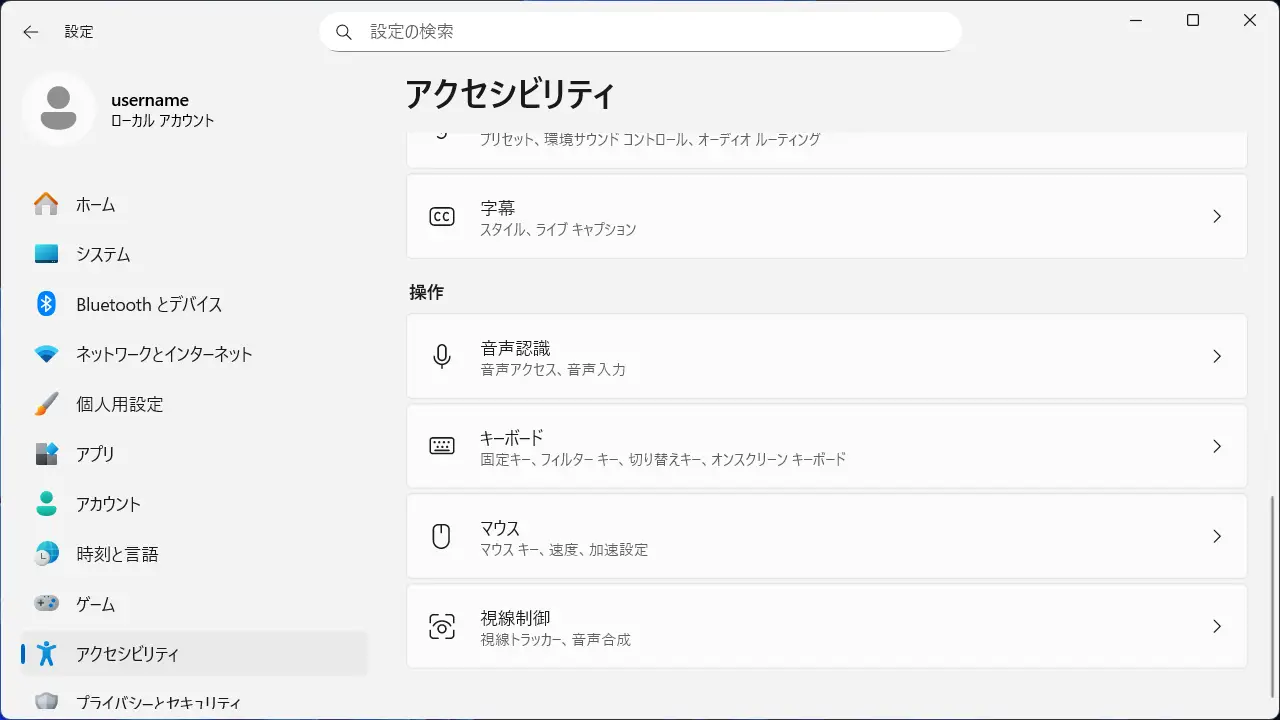1280x720 pixels.
Task: Click the マウス mouse icon
Action: [x=442, y=537]
